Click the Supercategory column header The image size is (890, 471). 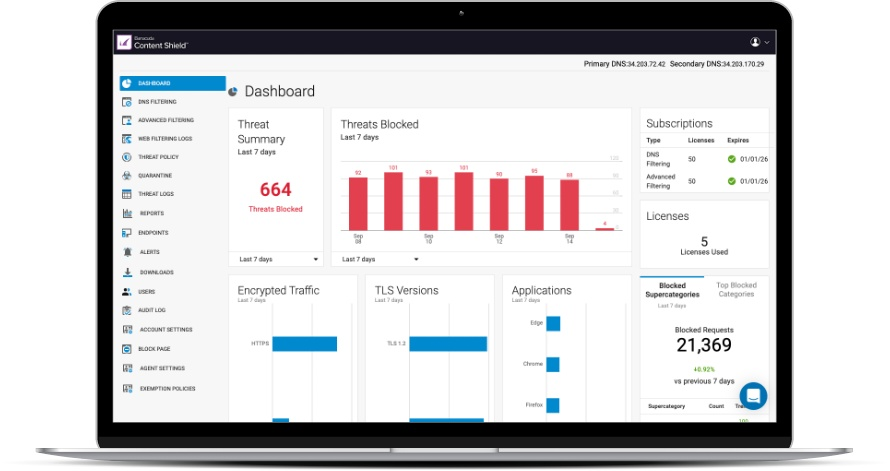(x=666, y=406)
